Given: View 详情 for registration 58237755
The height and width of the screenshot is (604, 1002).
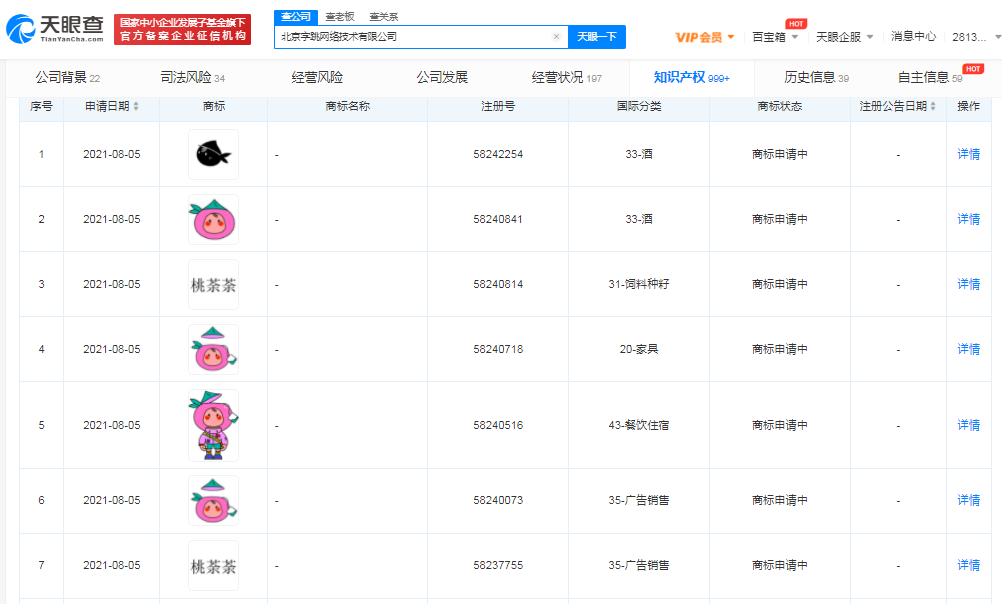Looking at the screenshot, I should (968, 566).
